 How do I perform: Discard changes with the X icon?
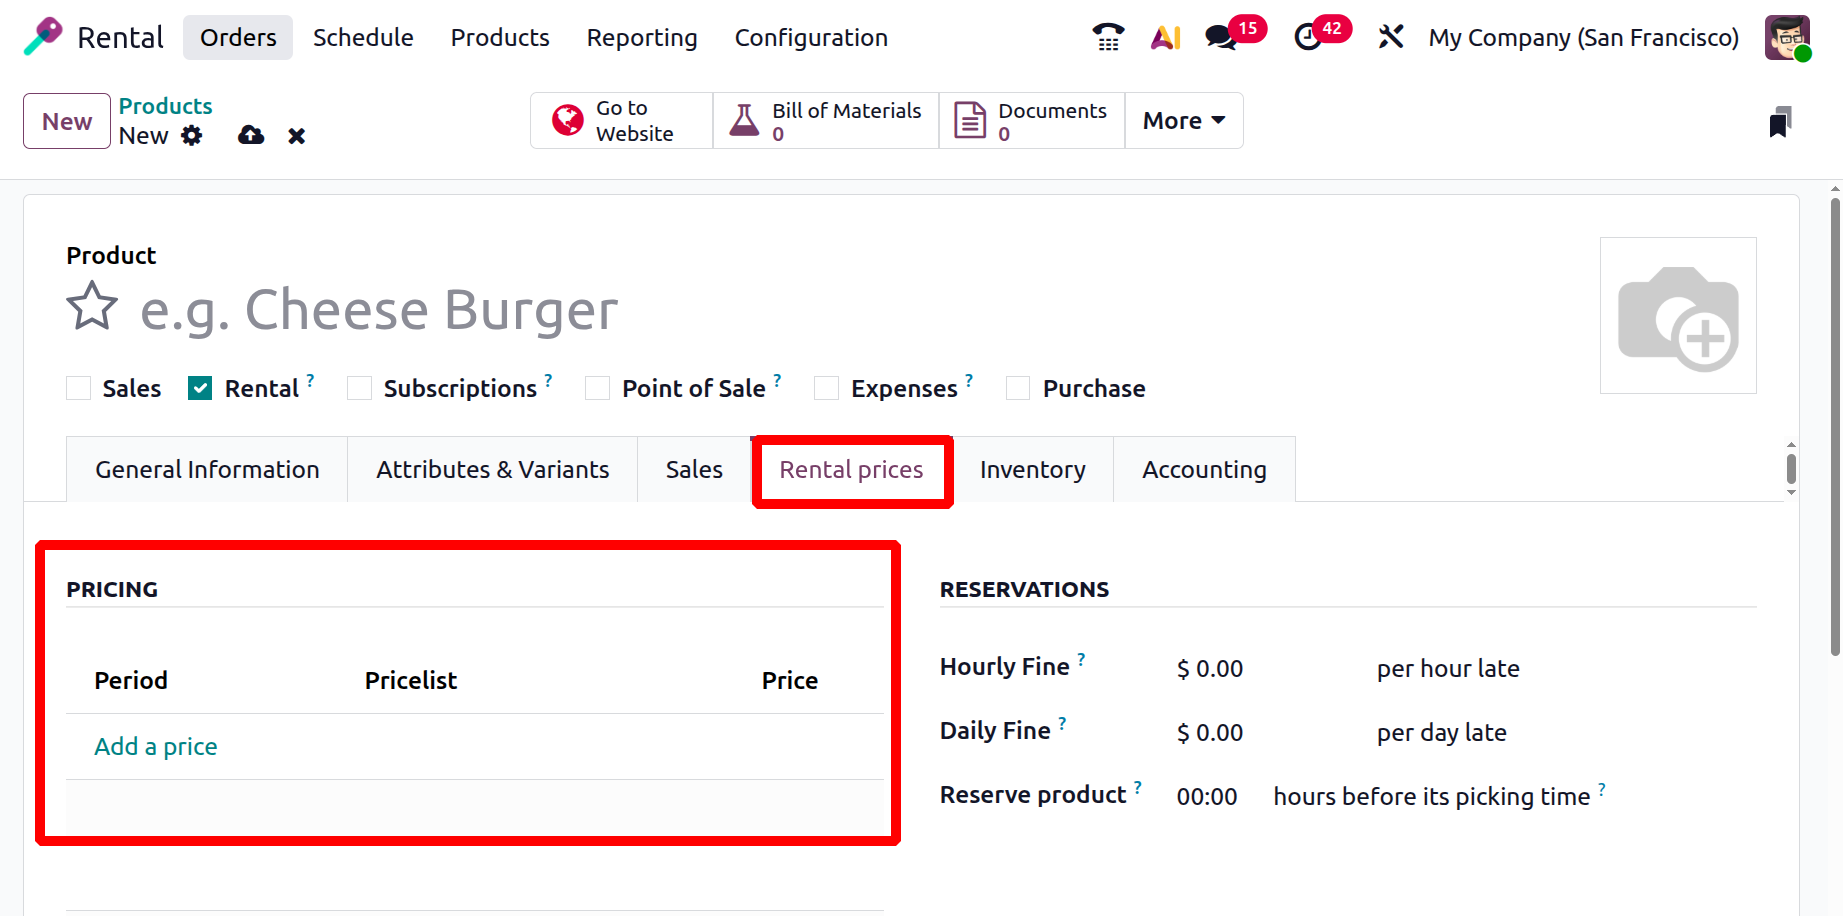click(x=297, y=136)
